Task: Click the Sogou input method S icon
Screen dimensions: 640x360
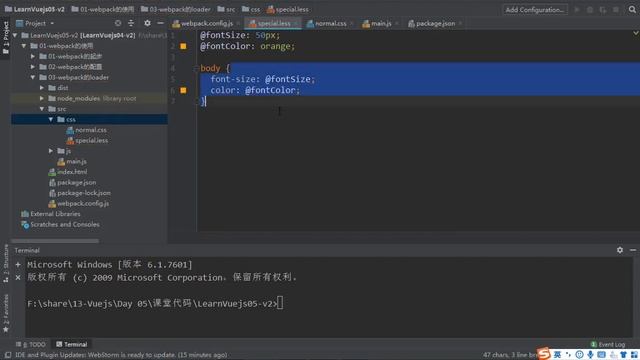Action: (544, 353)
